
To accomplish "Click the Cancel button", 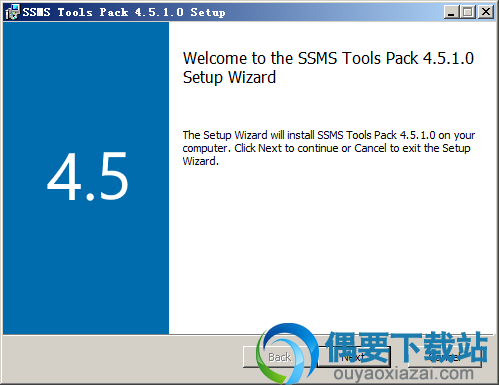I will point(445,357).
